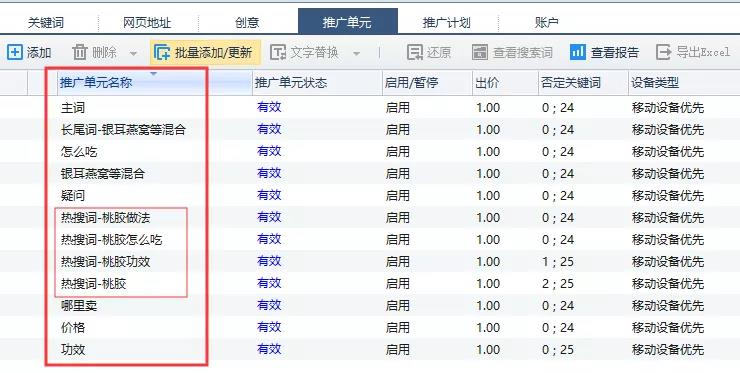
Task: Click 有效 status link for 主词
Action: 269,107
